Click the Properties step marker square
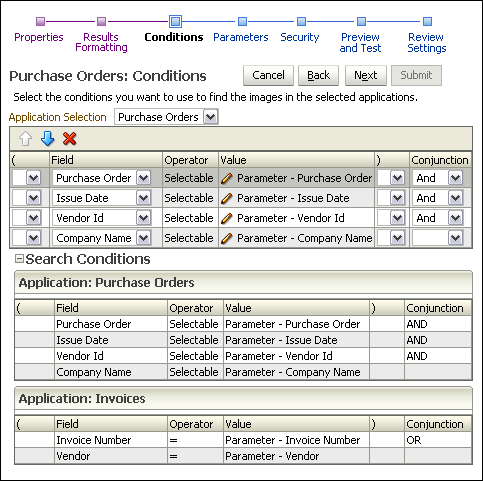 (x=40, y=22)
